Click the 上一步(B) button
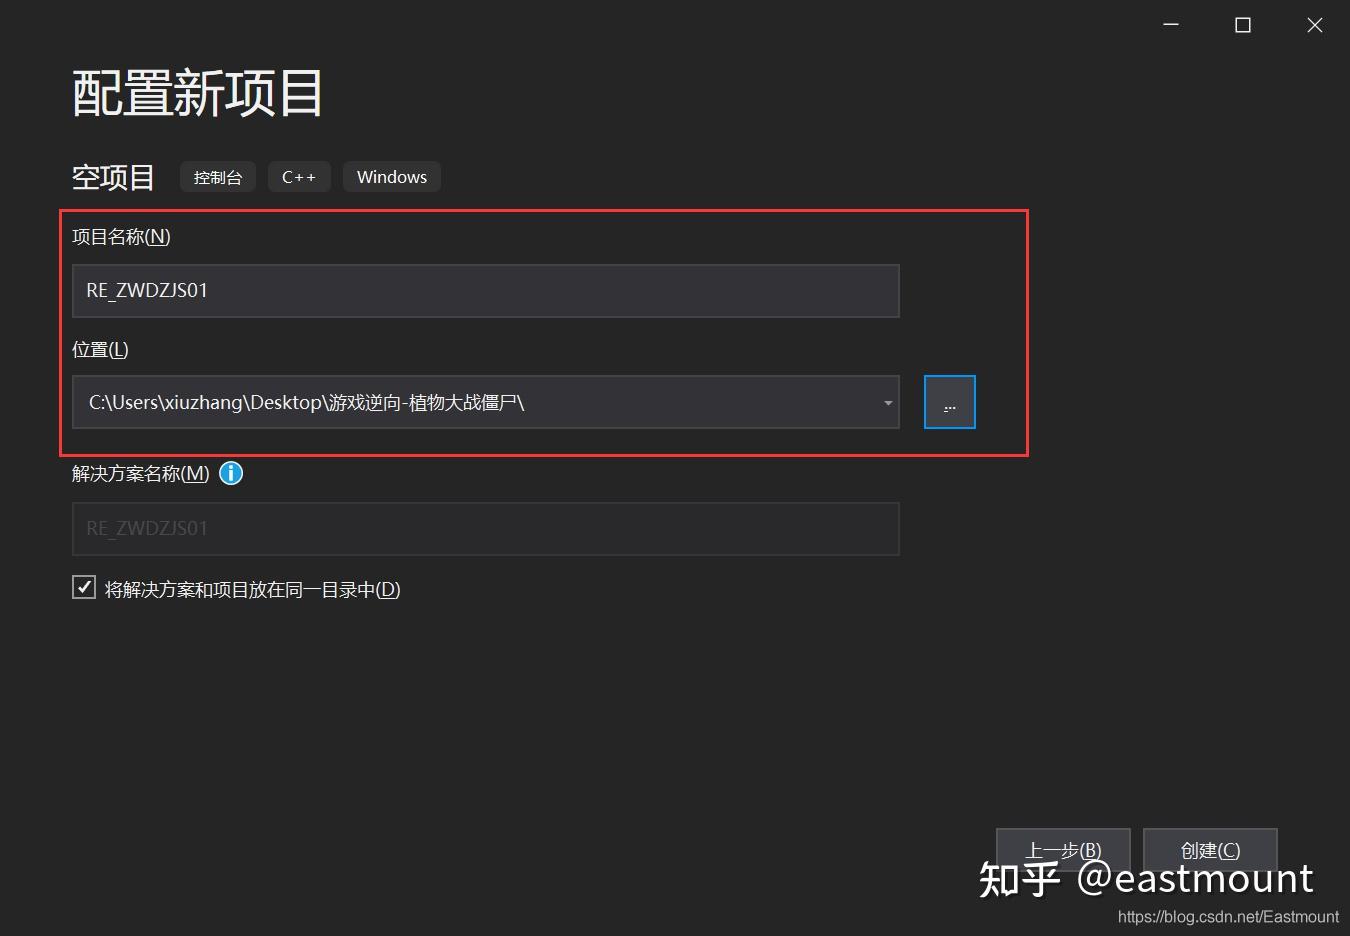This screenshot has height=936, width=1350. 1062,850
